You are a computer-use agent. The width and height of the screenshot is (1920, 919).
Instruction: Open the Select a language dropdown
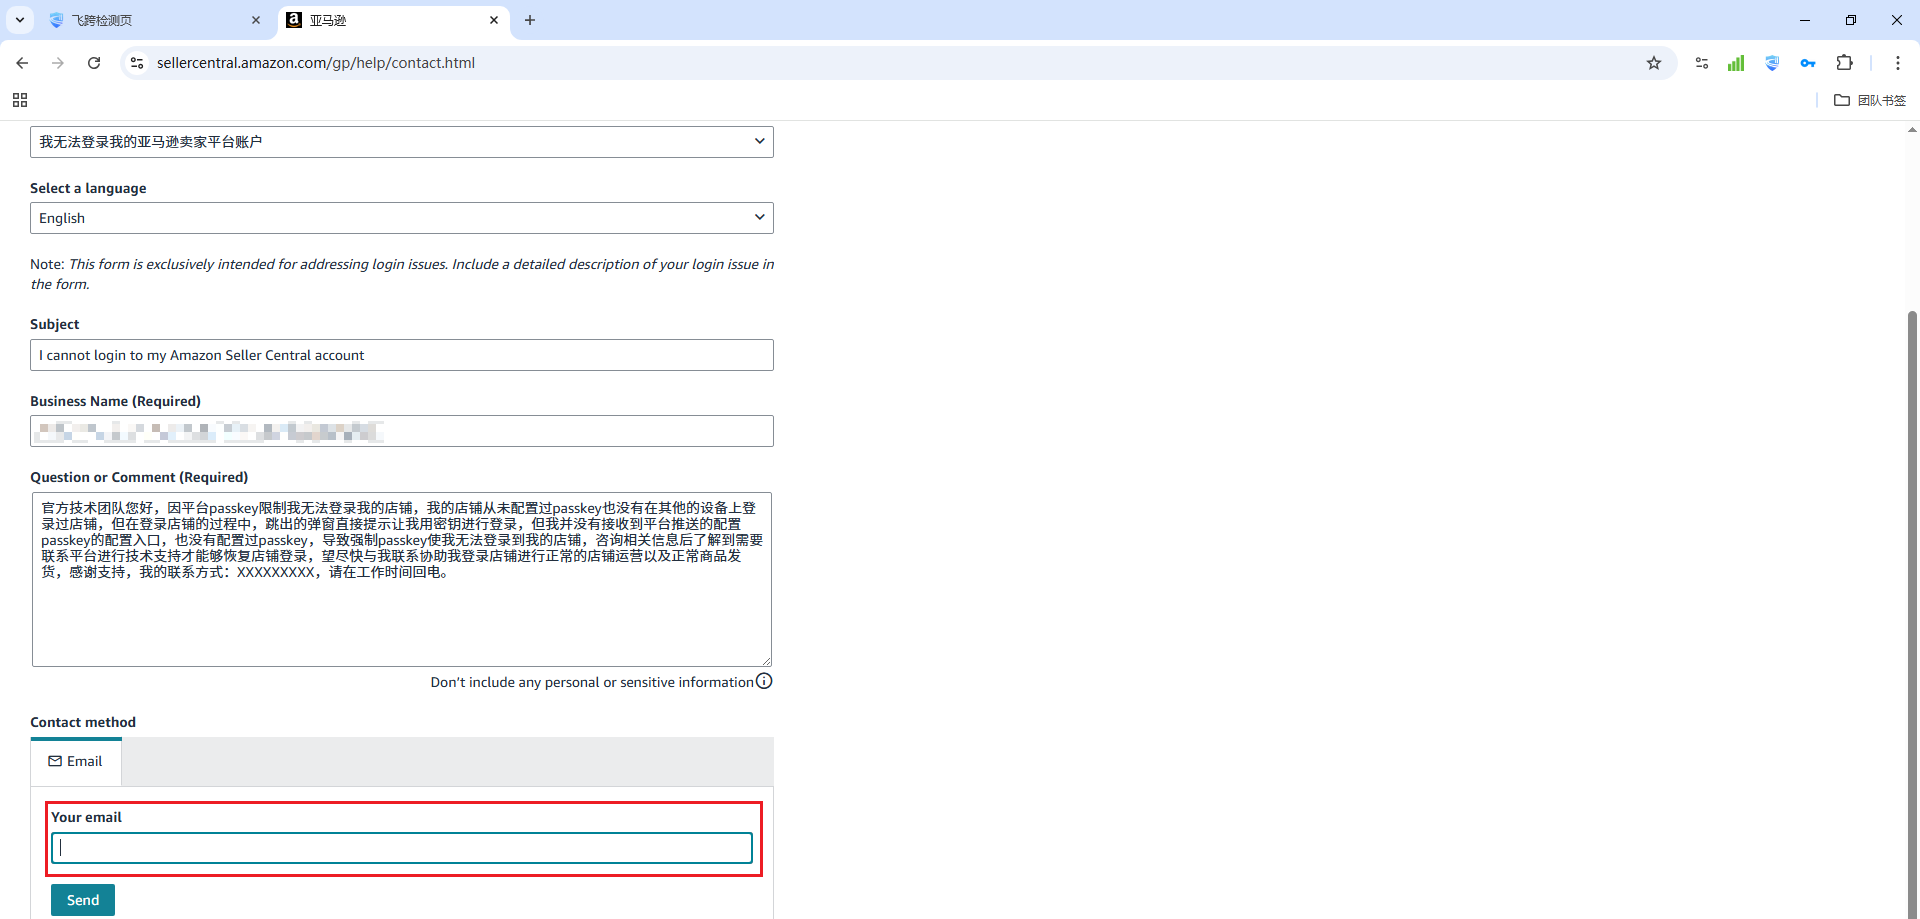click(402, 218)
